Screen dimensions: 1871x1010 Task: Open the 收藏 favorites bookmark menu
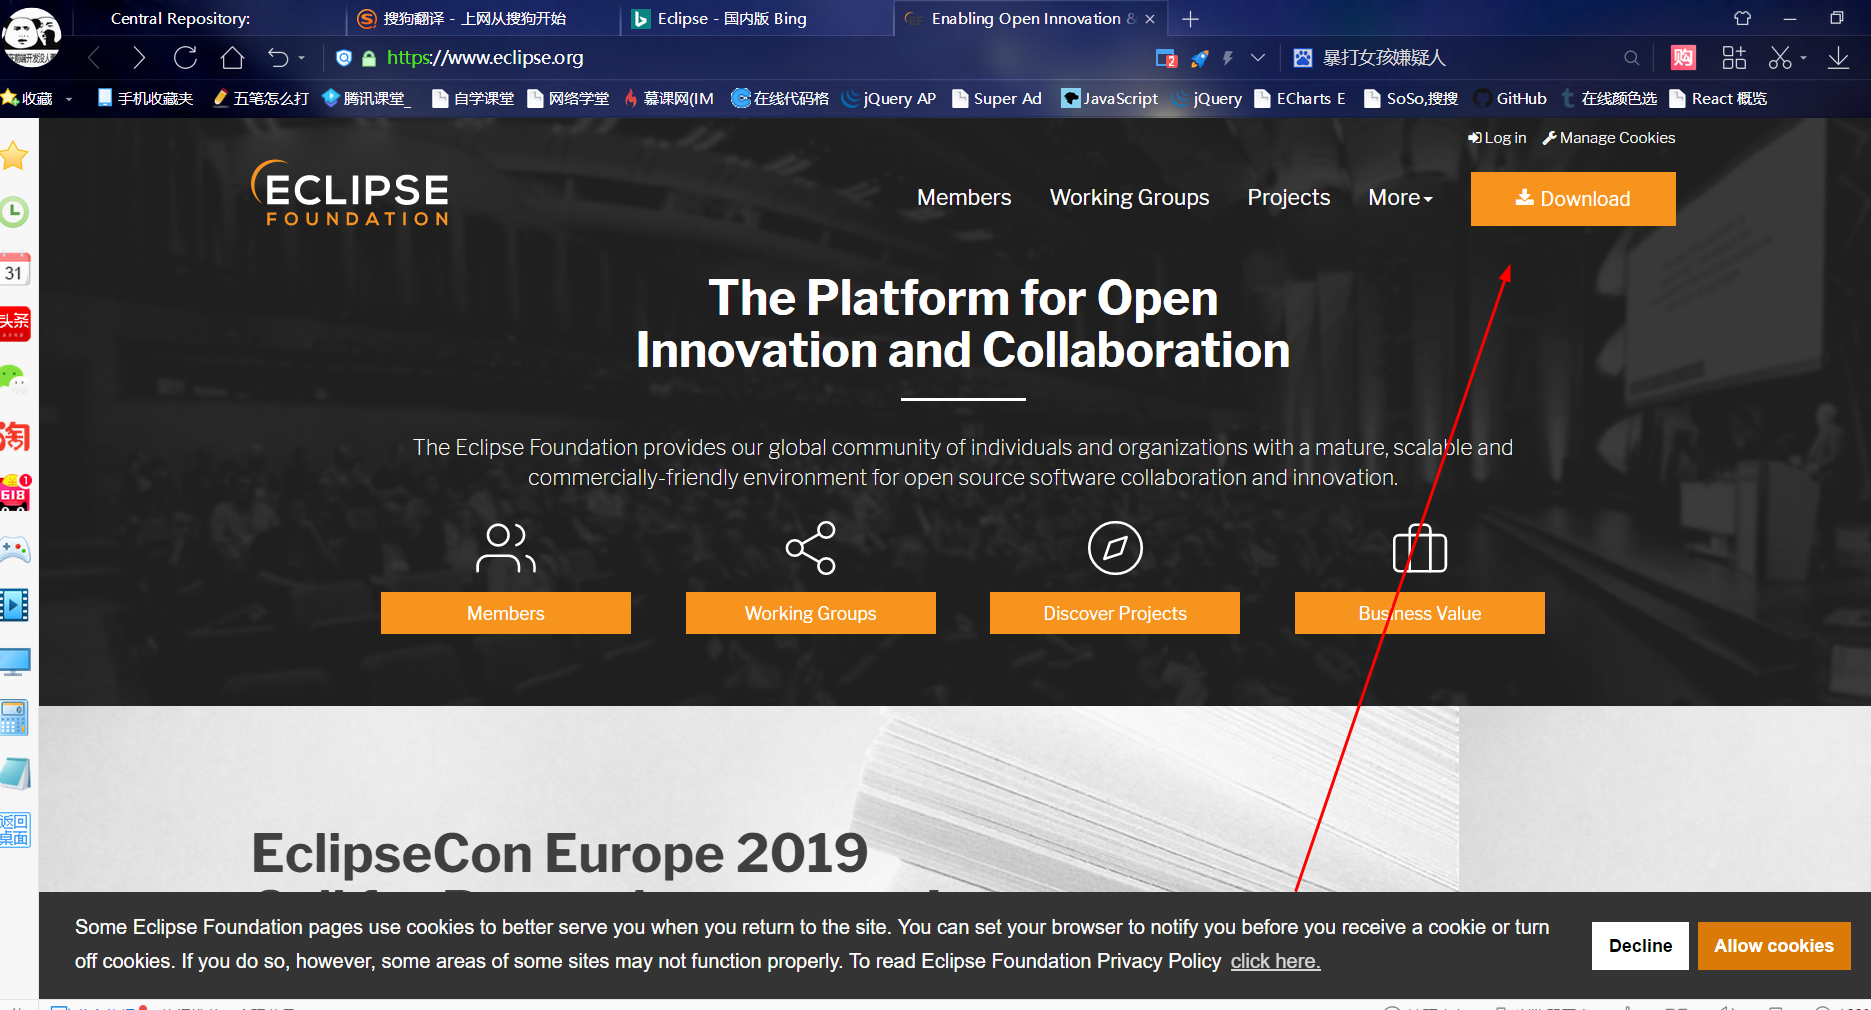pyautogui.click(x=37, y=98)
